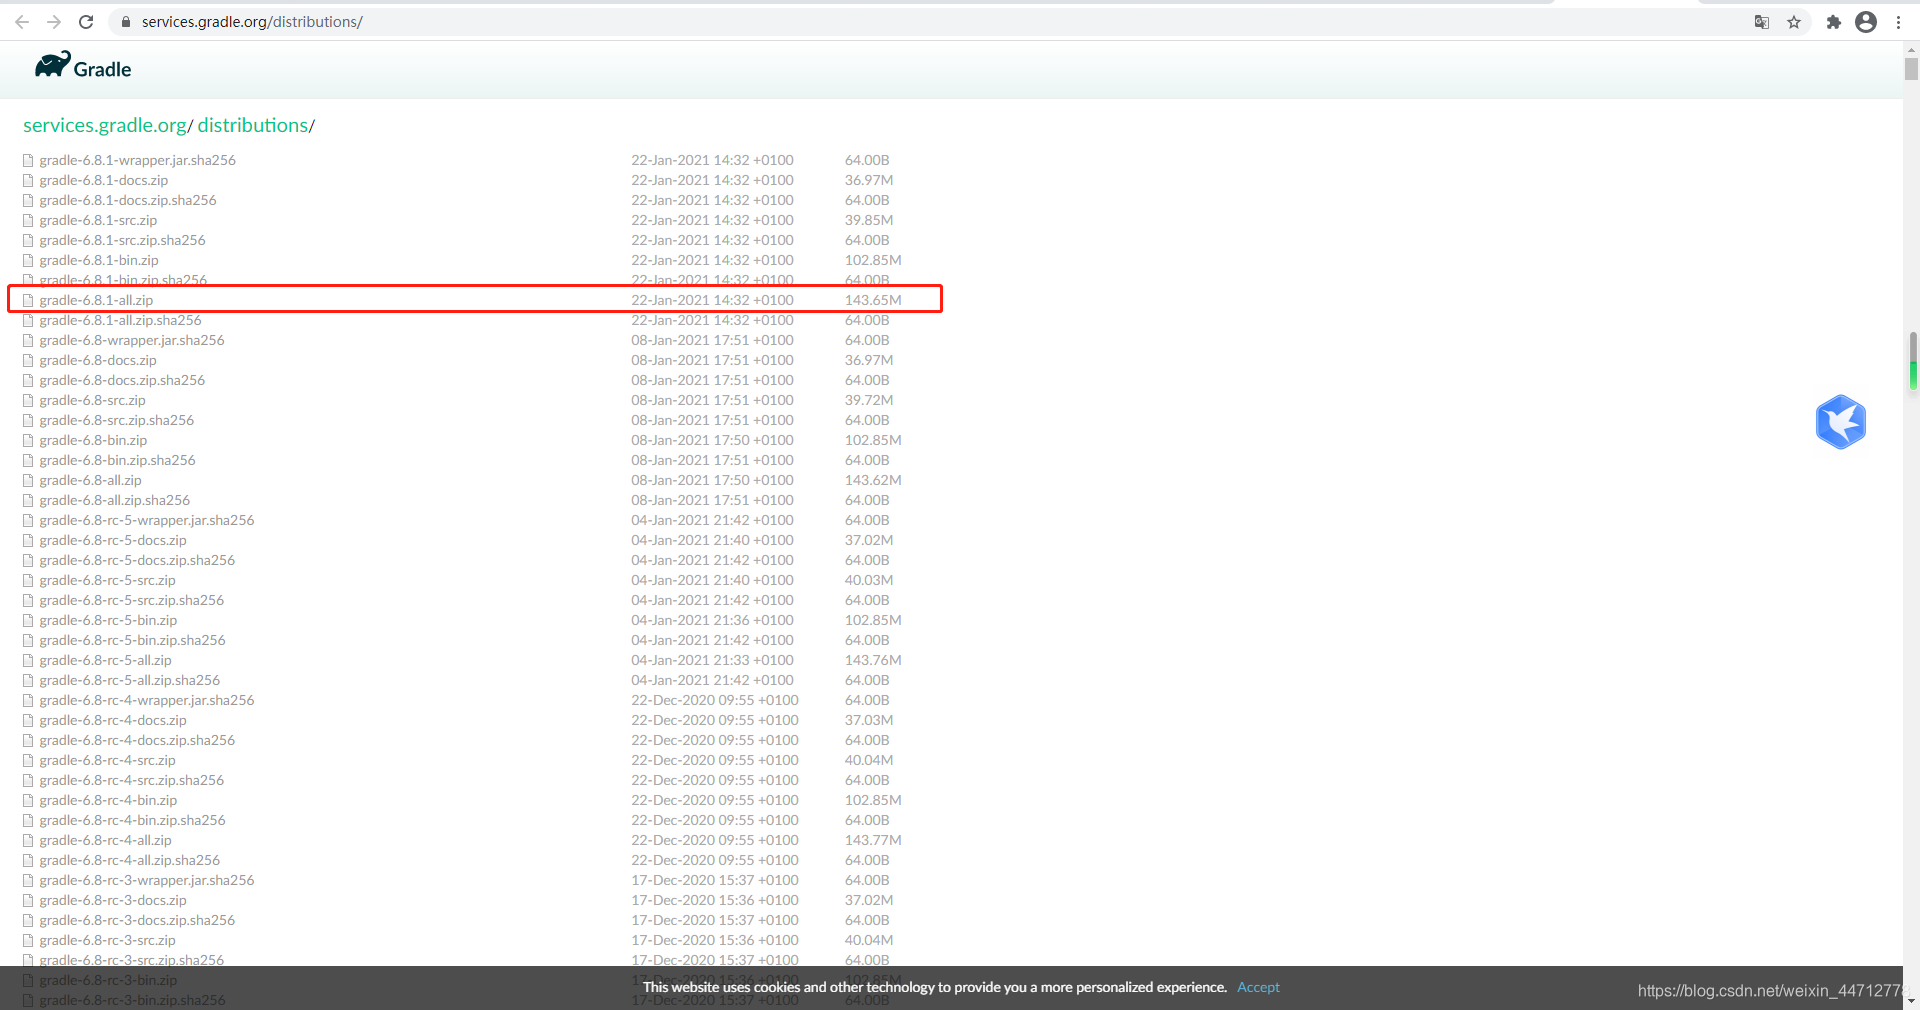Click the file icon beside gradle-6.8-all.zip
1920x1010 pixels.
tap(28, 480)
